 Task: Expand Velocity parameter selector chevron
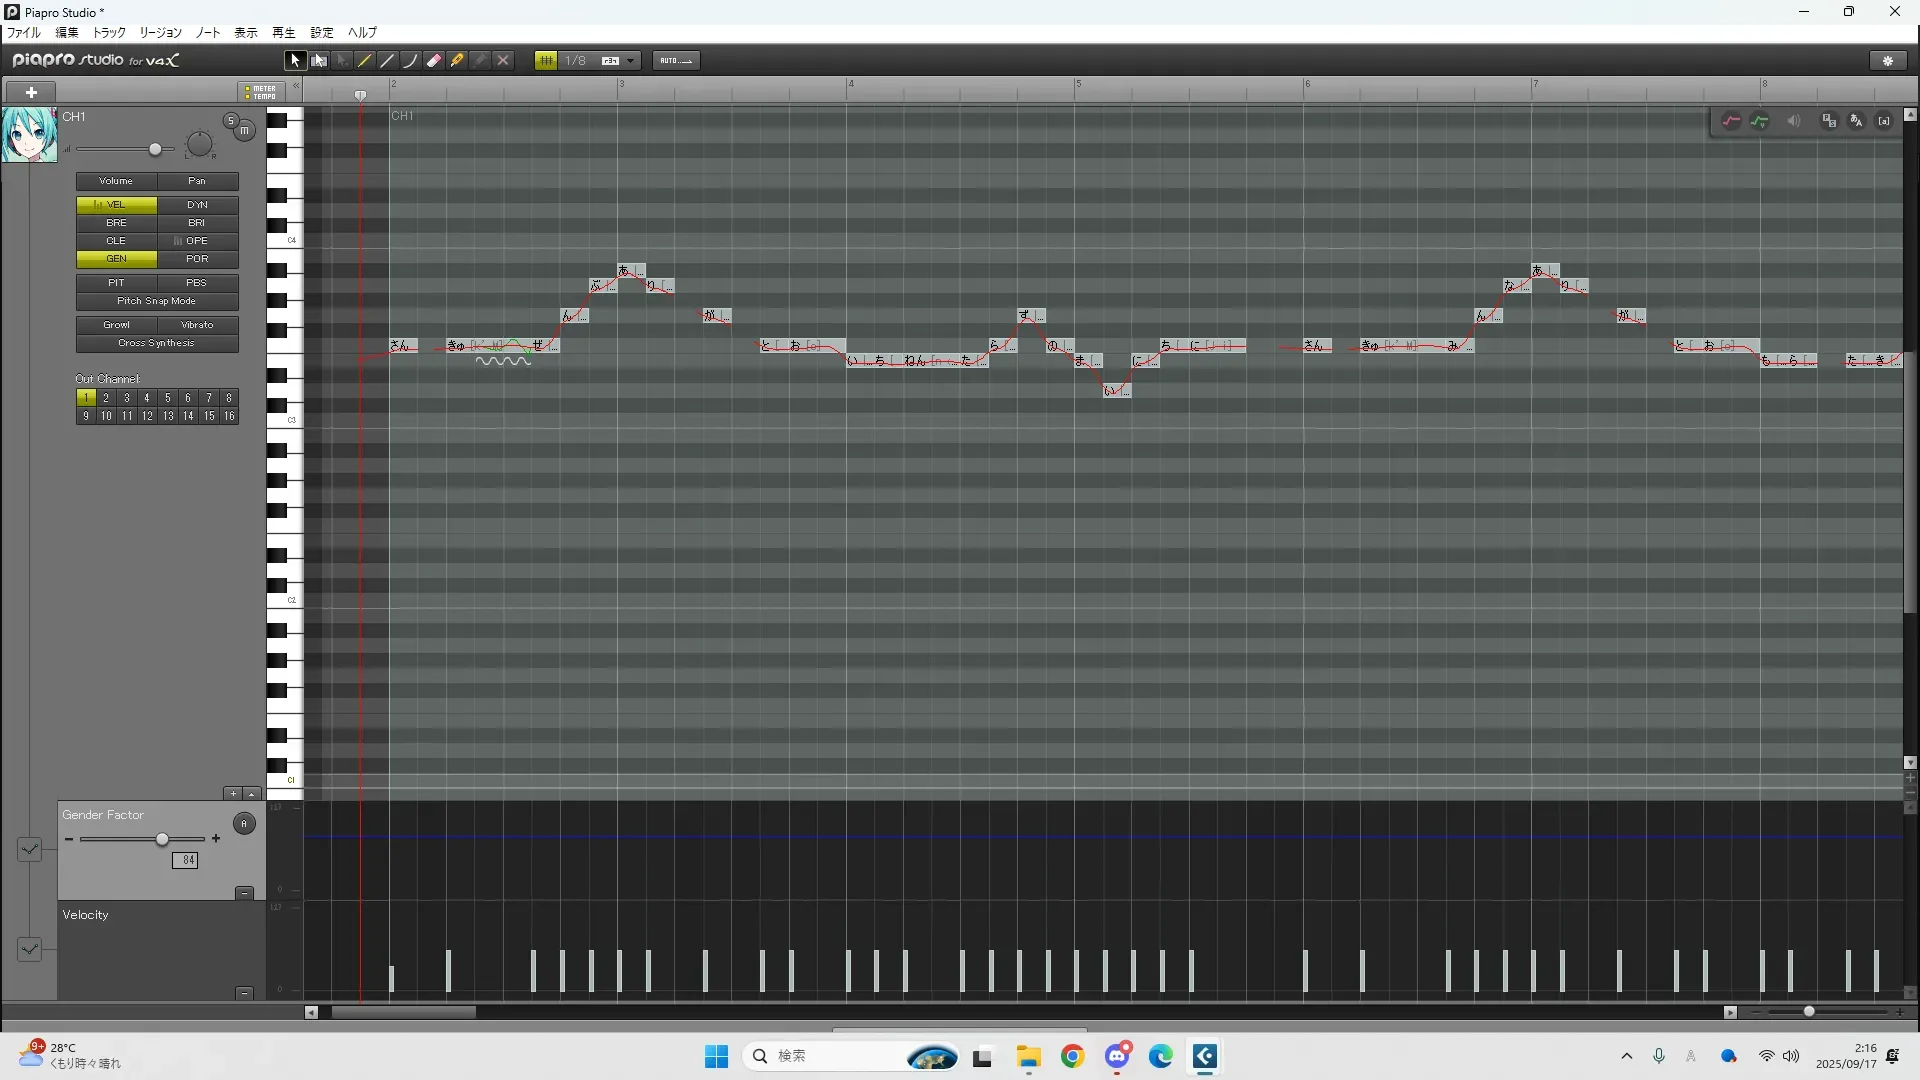coord(29,949)
